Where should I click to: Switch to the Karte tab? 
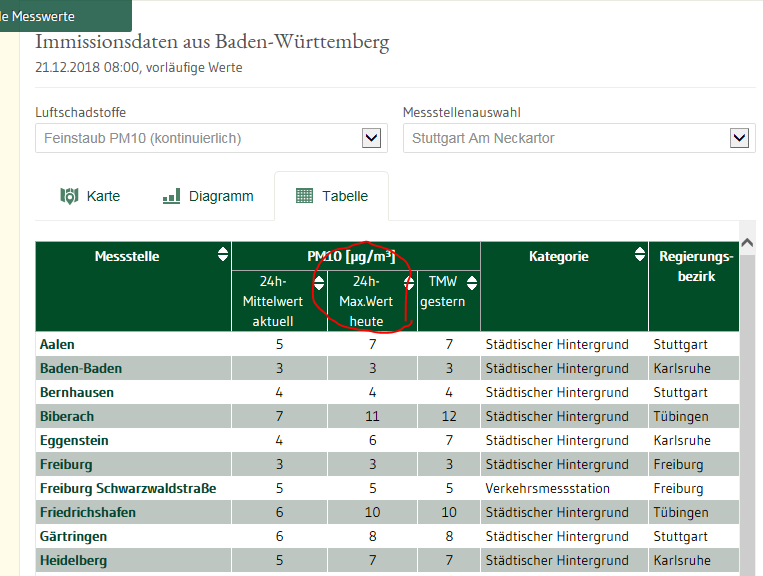90,196
